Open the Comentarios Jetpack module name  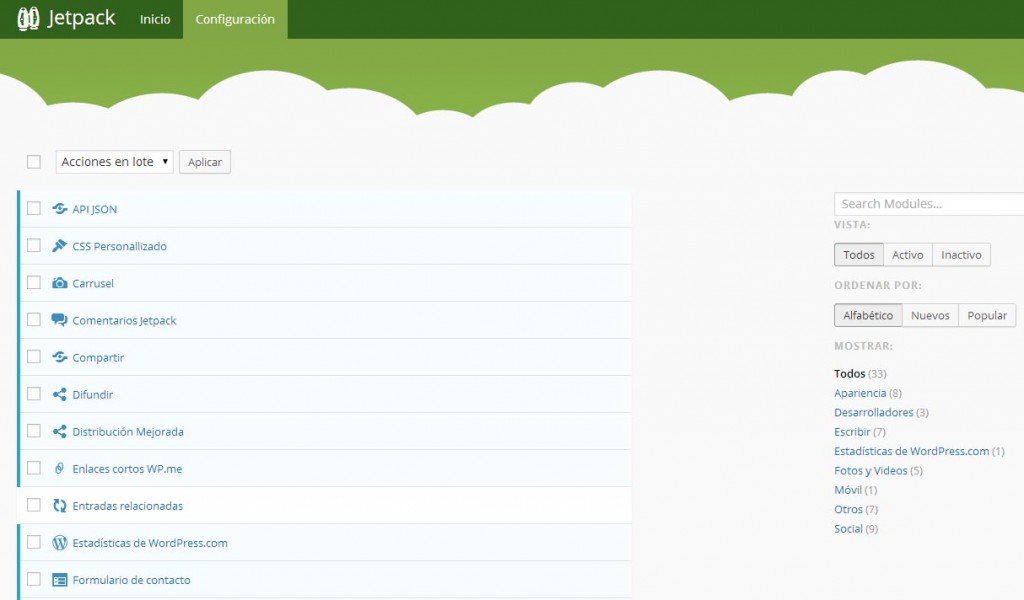[x=124, y=321]
